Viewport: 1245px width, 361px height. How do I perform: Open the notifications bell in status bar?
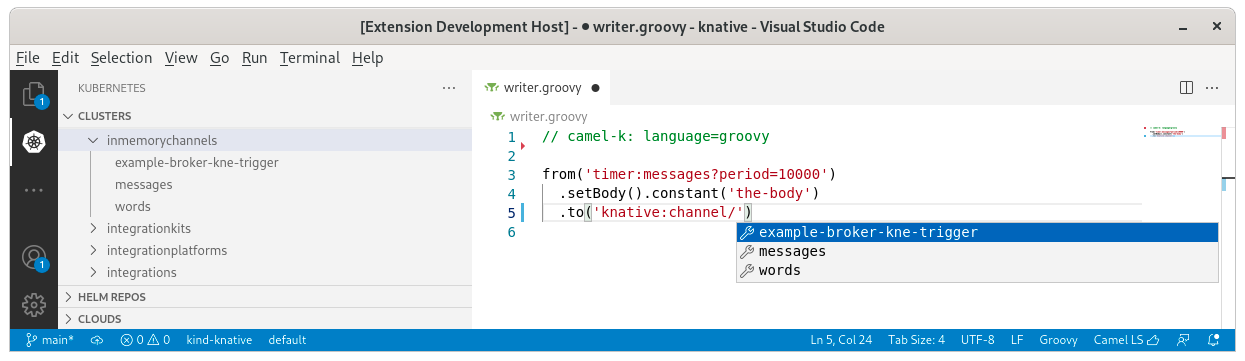[1214, 340]
